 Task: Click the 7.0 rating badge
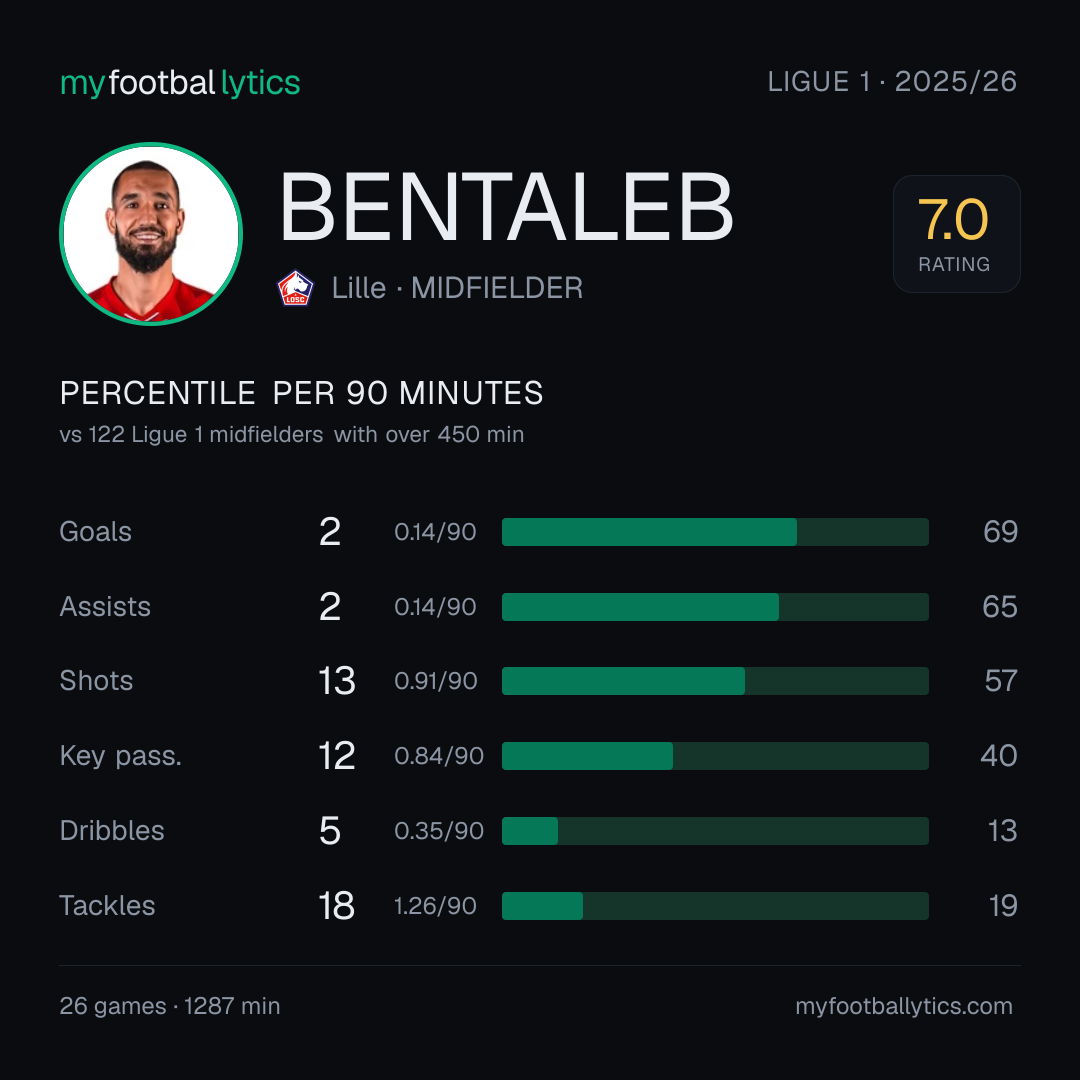click(x=956, y=234)
